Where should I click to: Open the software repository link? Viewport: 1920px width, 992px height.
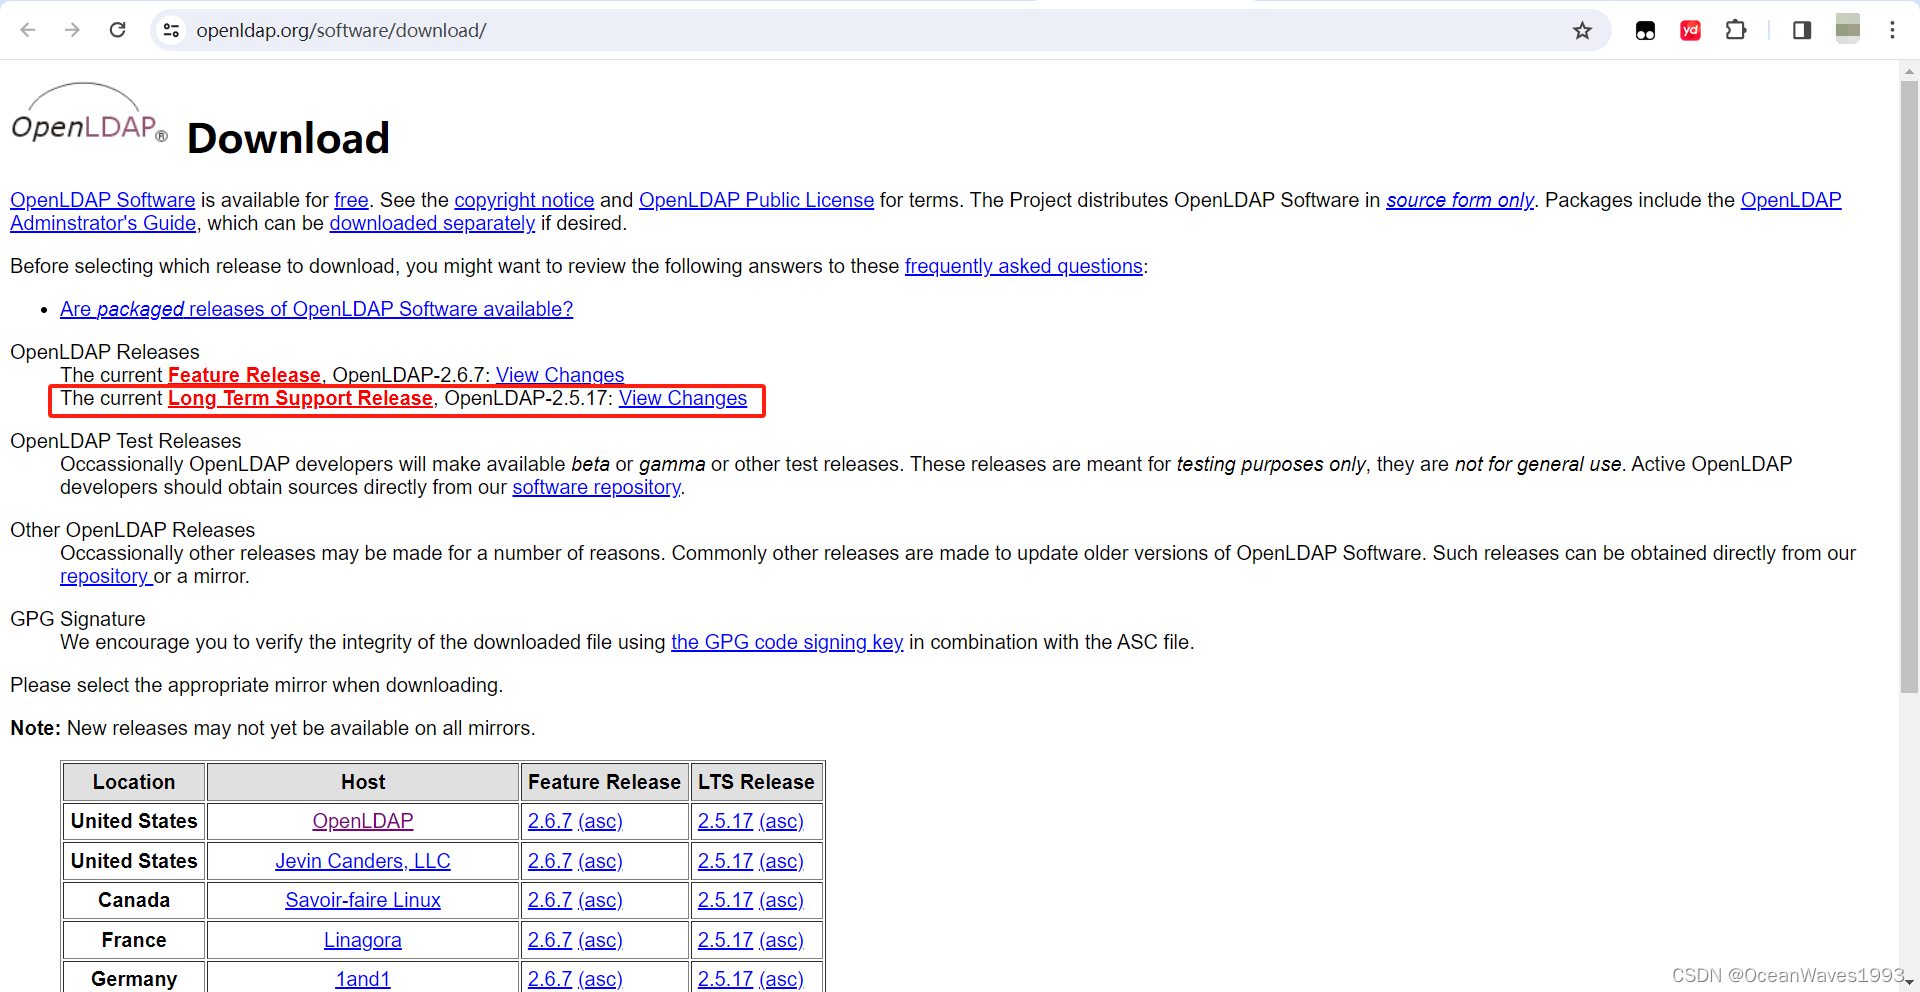coord(596,487)
